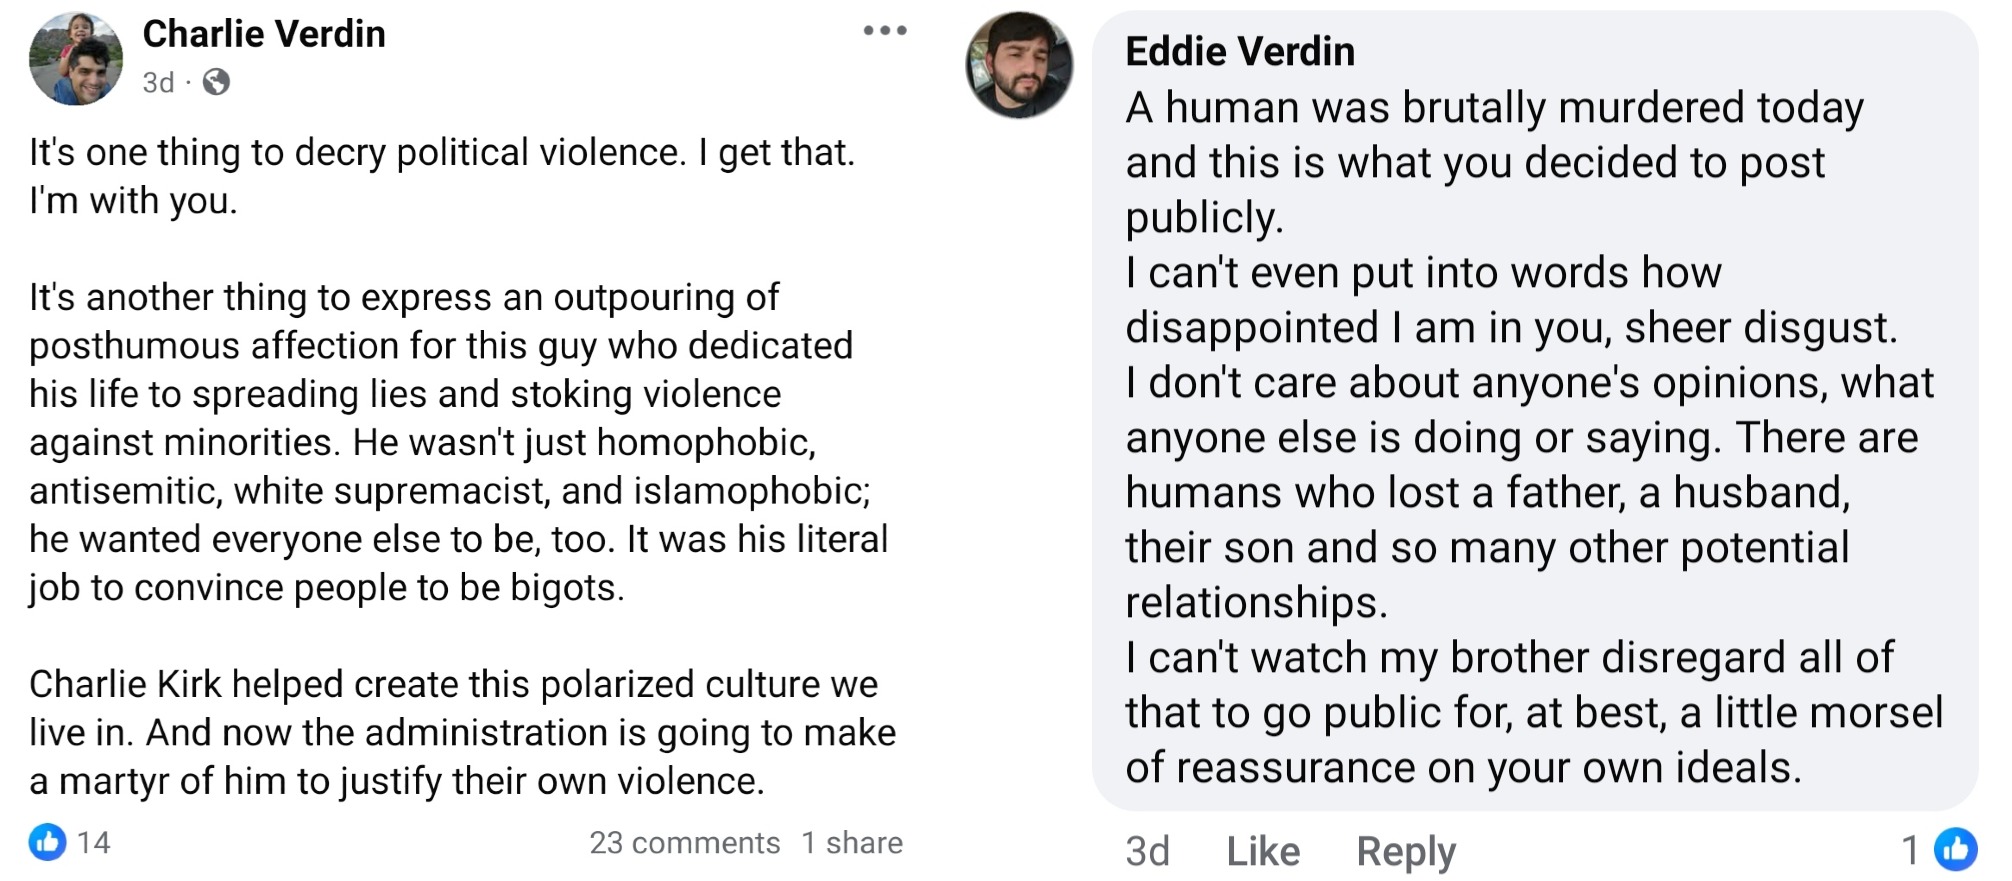Click the blue thumbs-up icon on Eddie's comment

[x=1955, y=849]
